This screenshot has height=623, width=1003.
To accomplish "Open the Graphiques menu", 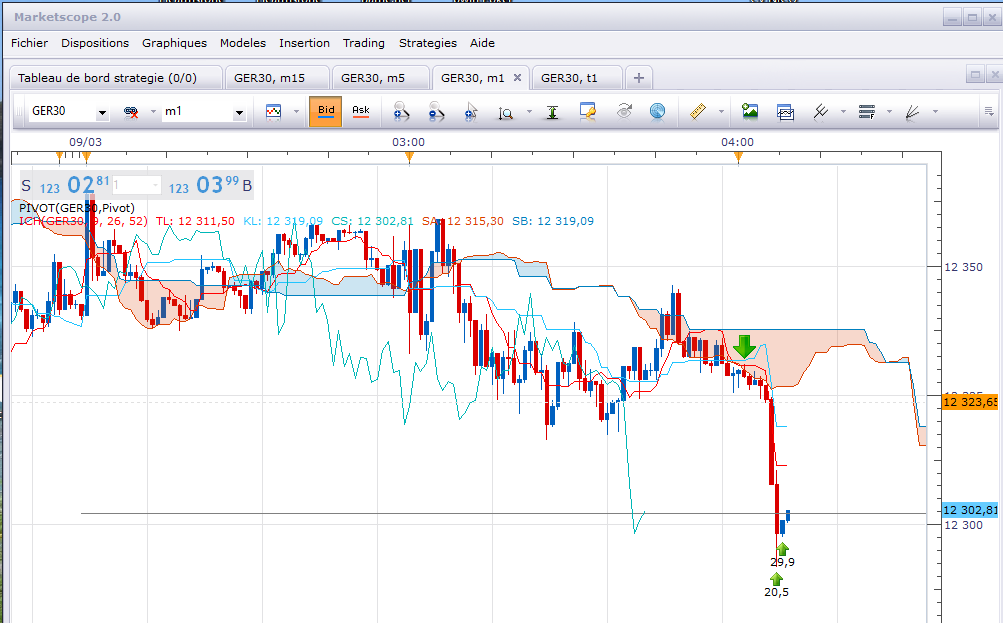I will pyautogui.click(x=174, y=43).
